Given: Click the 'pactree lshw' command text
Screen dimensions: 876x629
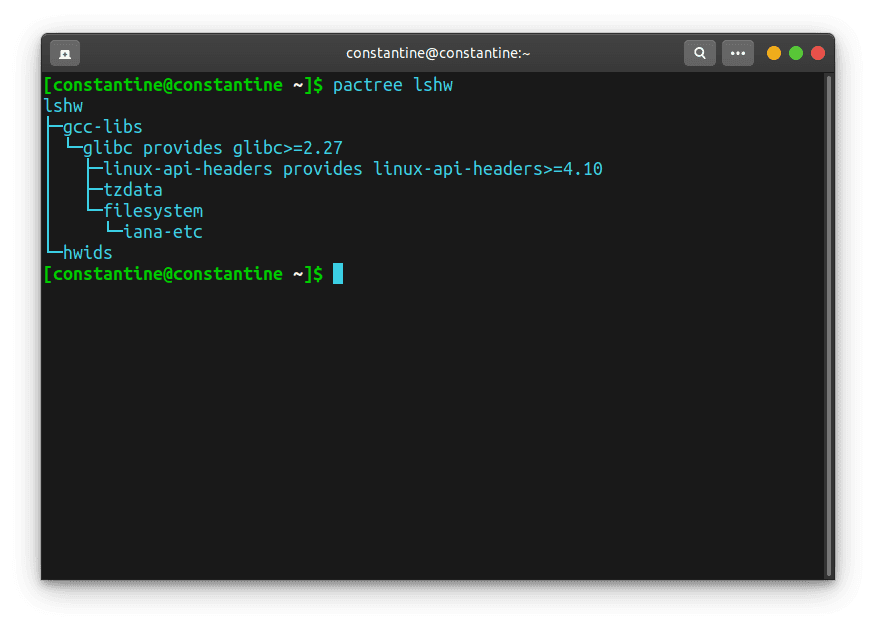Looking at the screenshot, I should tap(392, 85).
